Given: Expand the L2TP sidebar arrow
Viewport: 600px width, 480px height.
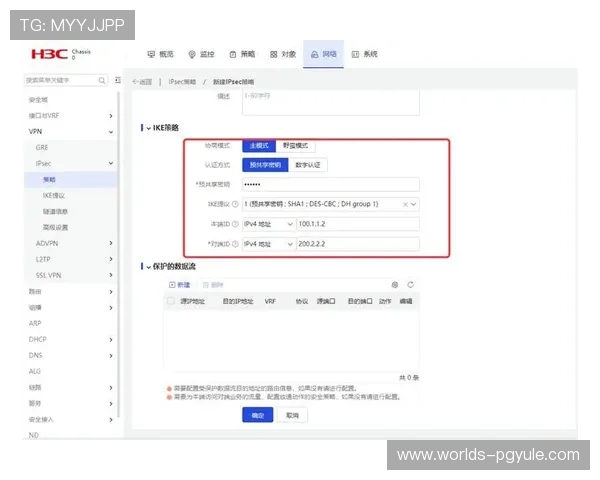Looking at the screenshot, I should (111, 259).
